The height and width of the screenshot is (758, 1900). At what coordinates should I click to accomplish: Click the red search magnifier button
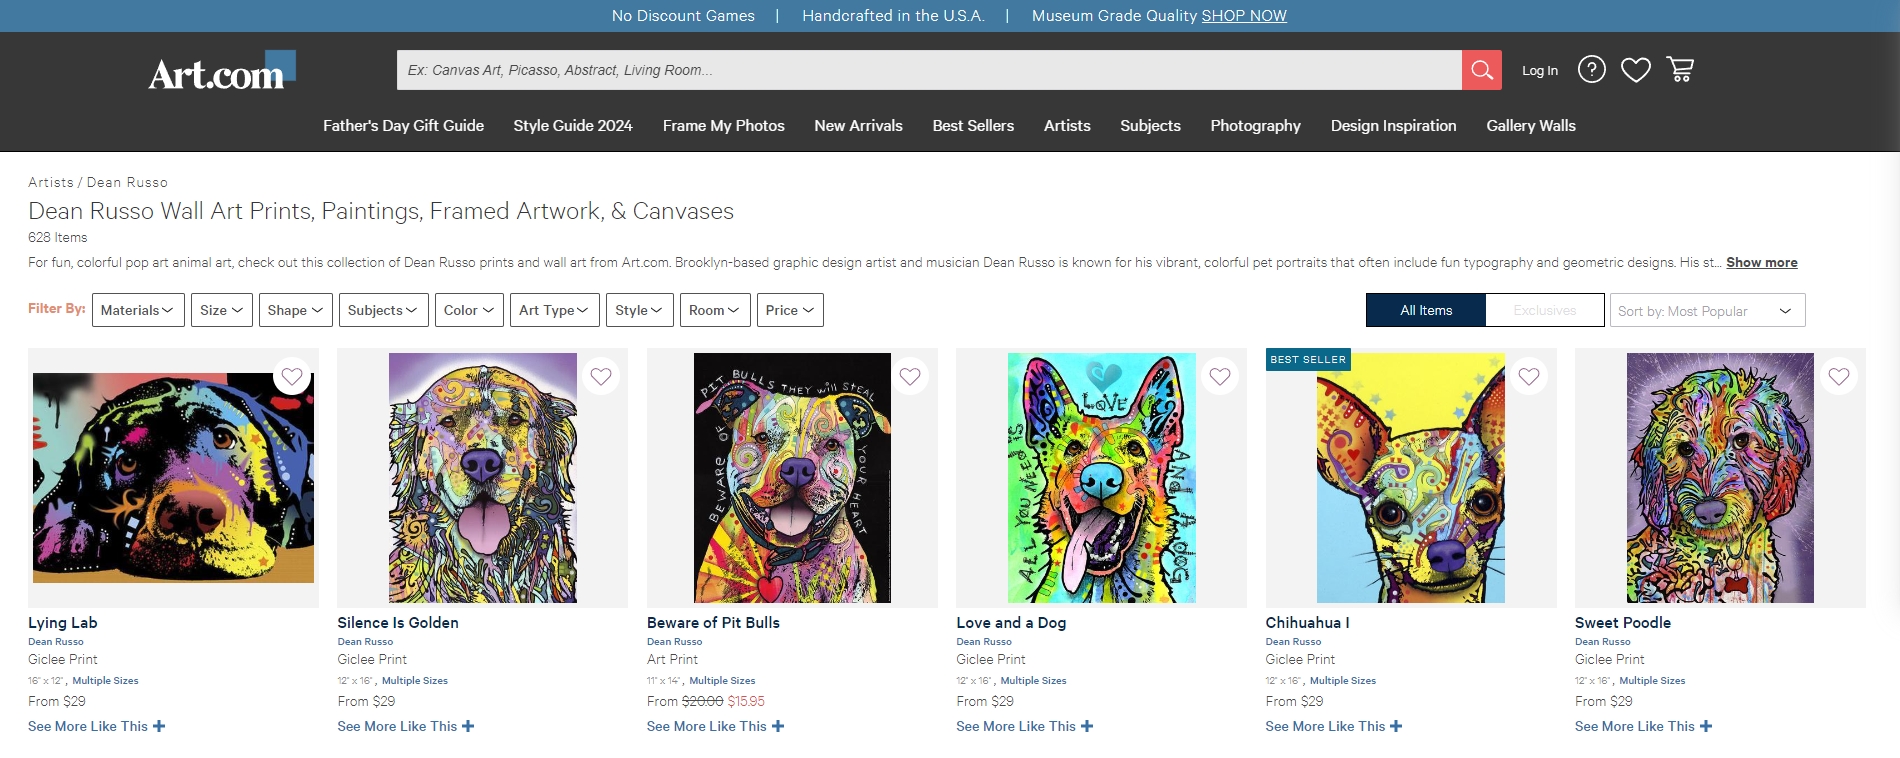(x=1481, y=70)
